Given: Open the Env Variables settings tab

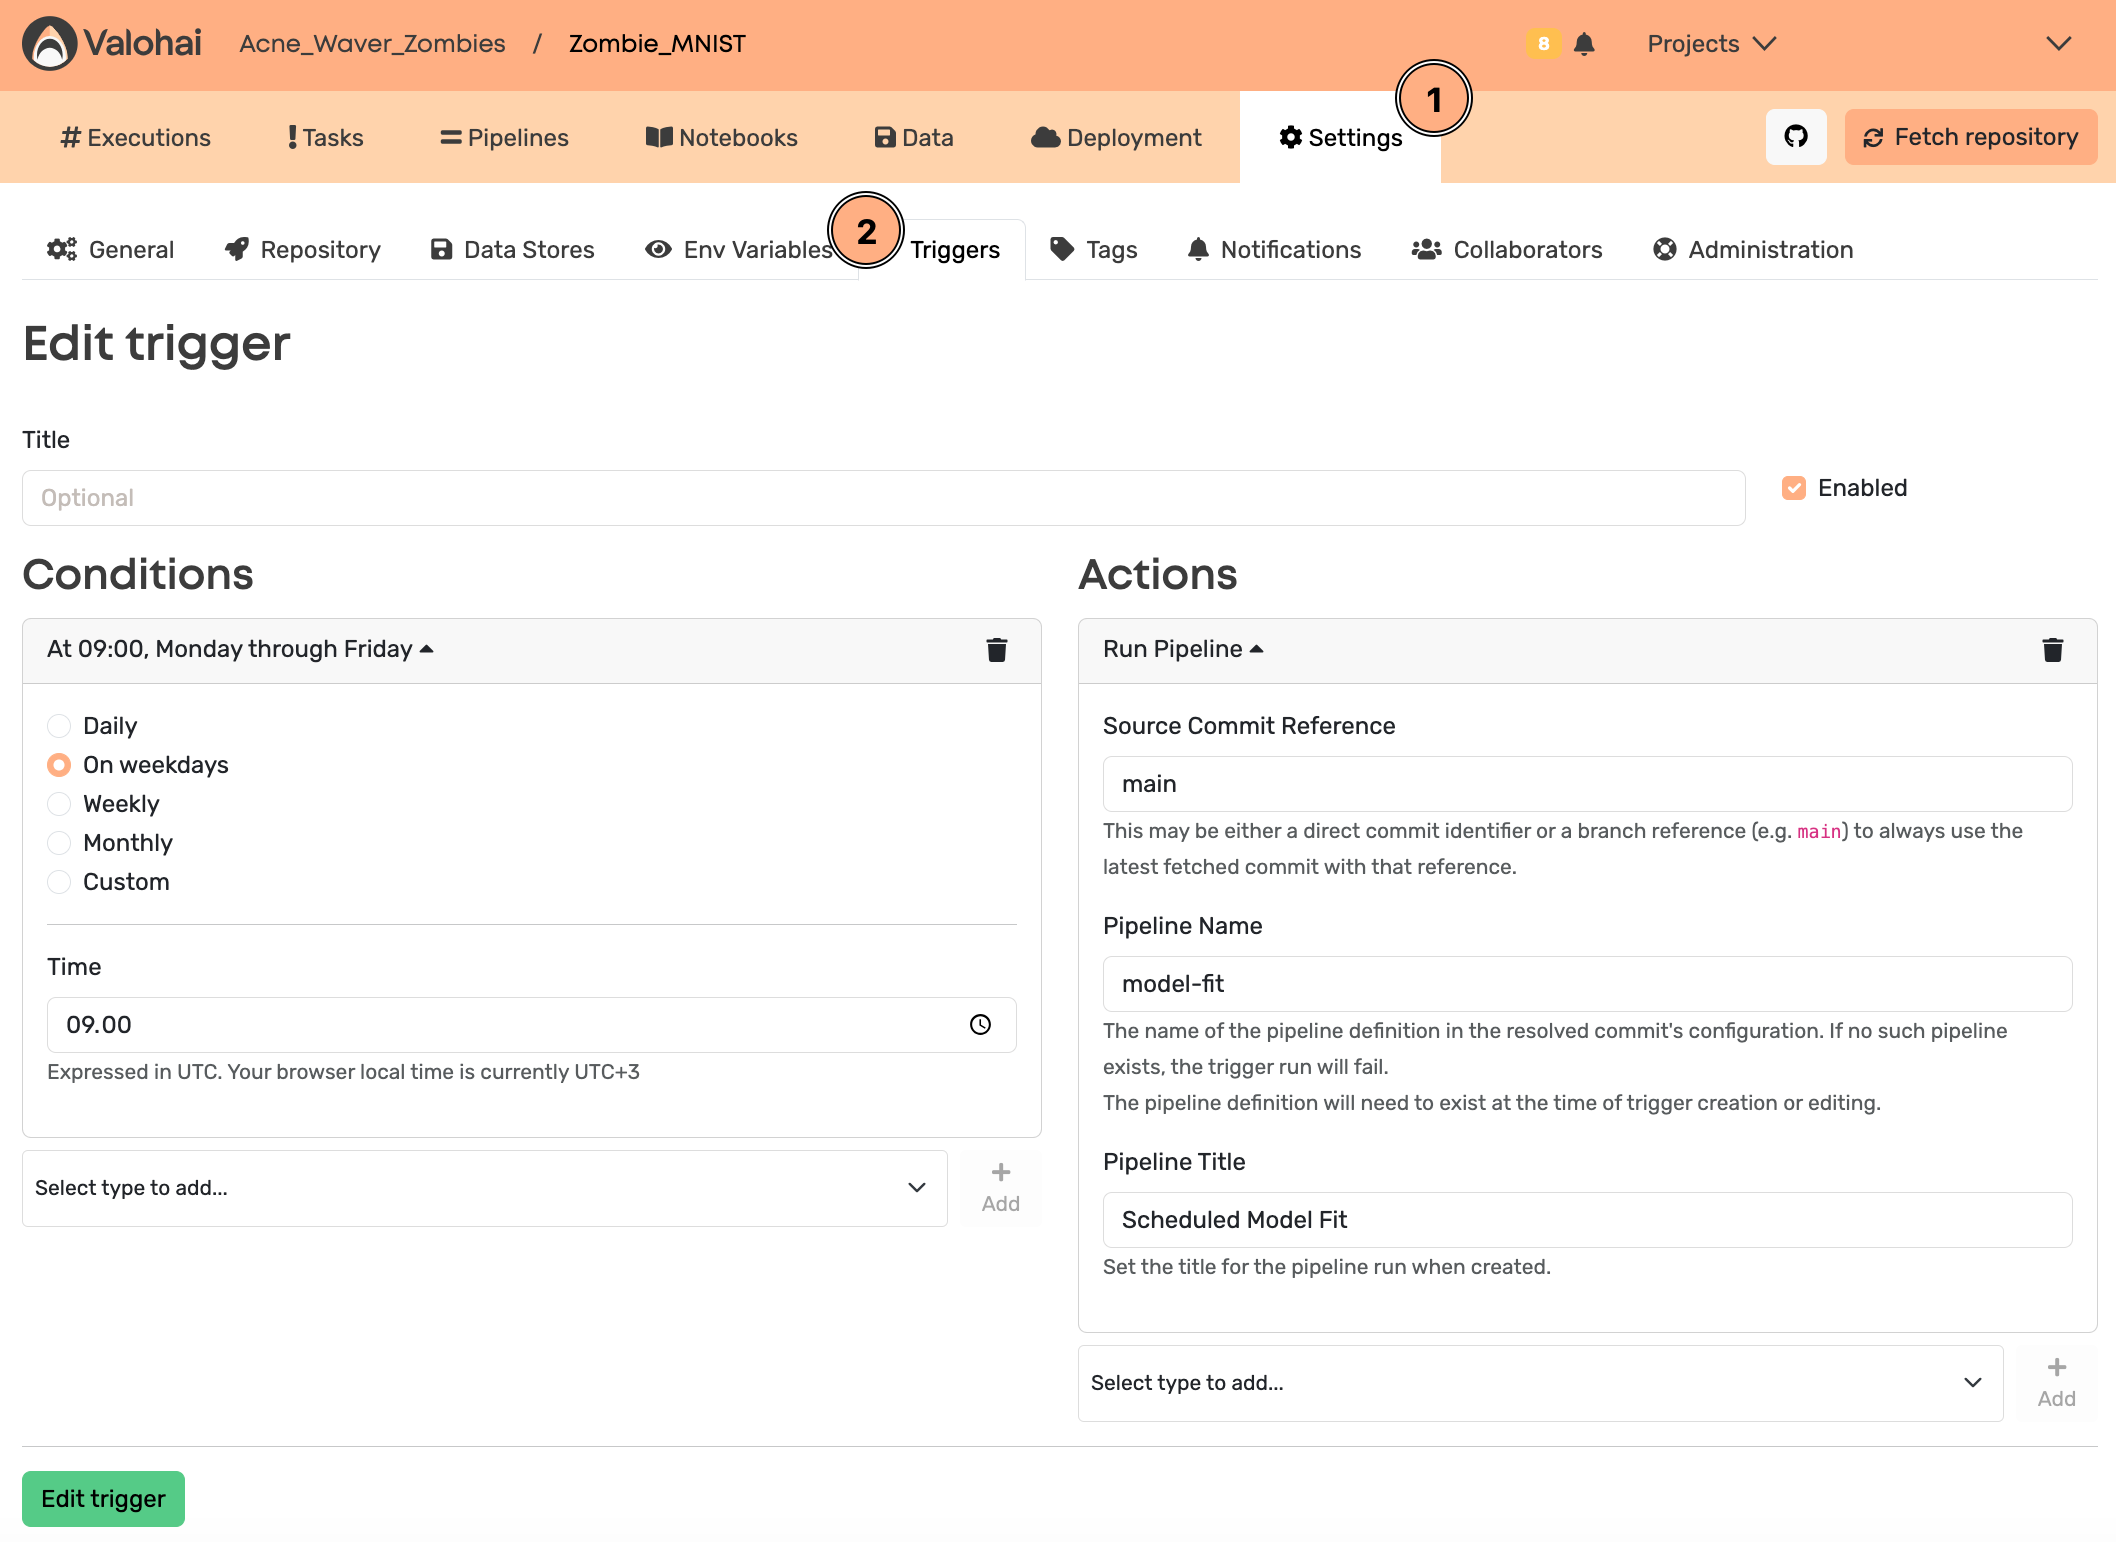Looking at the screenshot, I should click(x=740, y=250).
